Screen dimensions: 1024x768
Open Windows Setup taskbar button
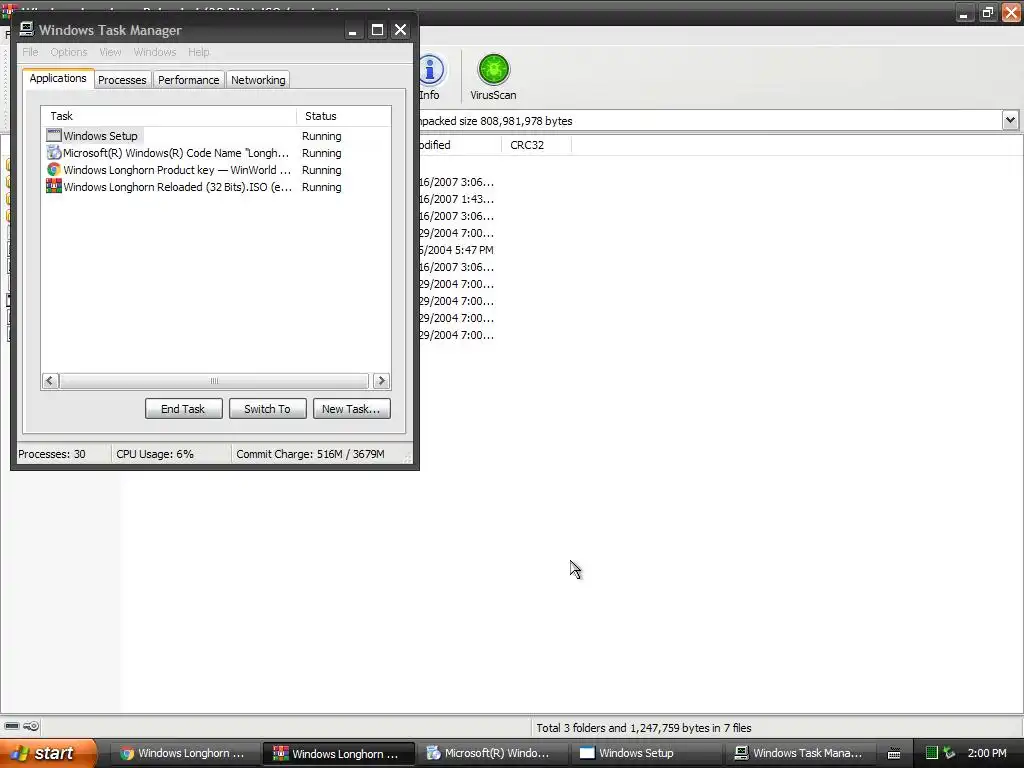(x=645, y=754)
